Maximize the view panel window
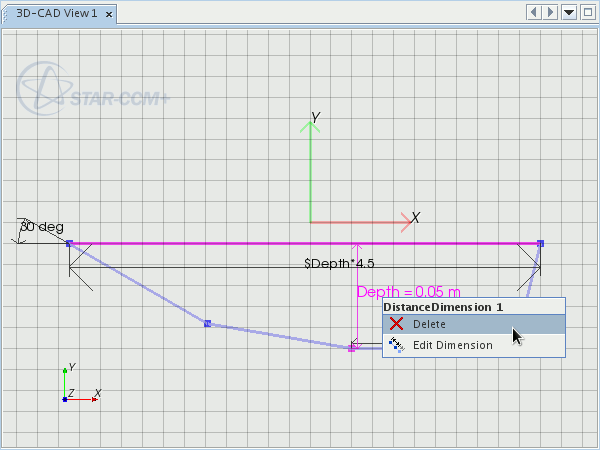 588,13
